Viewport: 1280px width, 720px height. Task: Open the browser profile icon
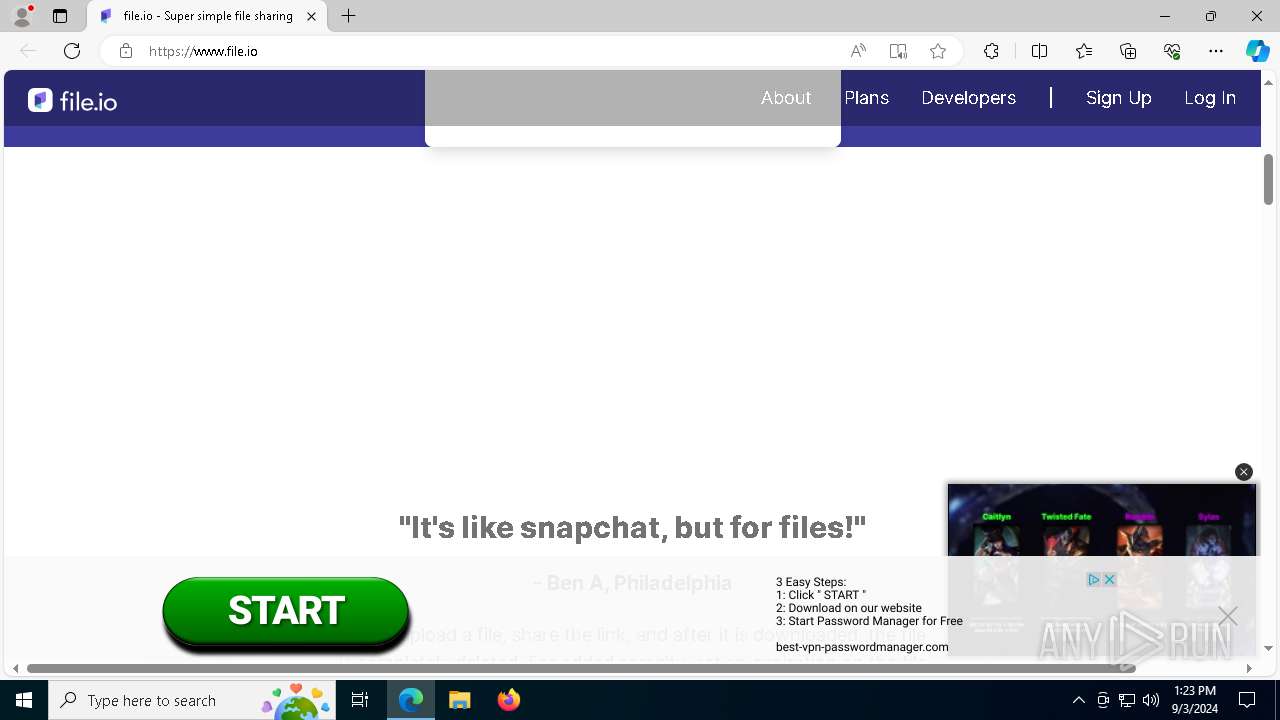pyautogui.click(x=21, y=16)
